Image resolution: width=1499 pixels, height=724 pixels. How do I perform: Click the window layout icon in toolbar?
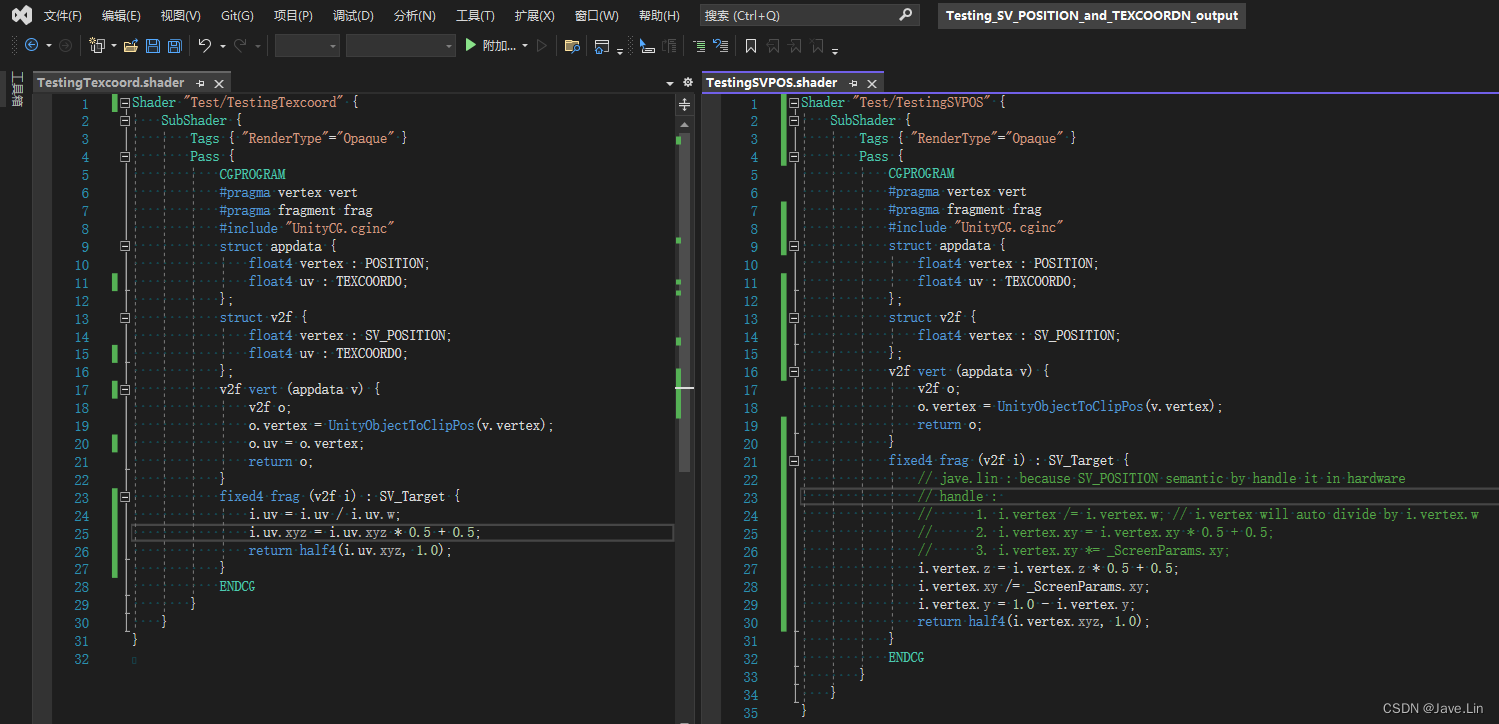tap(602, 46)
